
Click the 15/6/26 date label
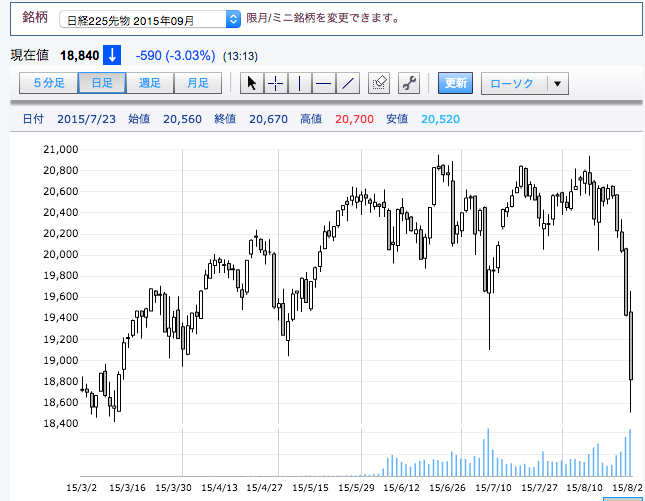click(x=447, y=488)
